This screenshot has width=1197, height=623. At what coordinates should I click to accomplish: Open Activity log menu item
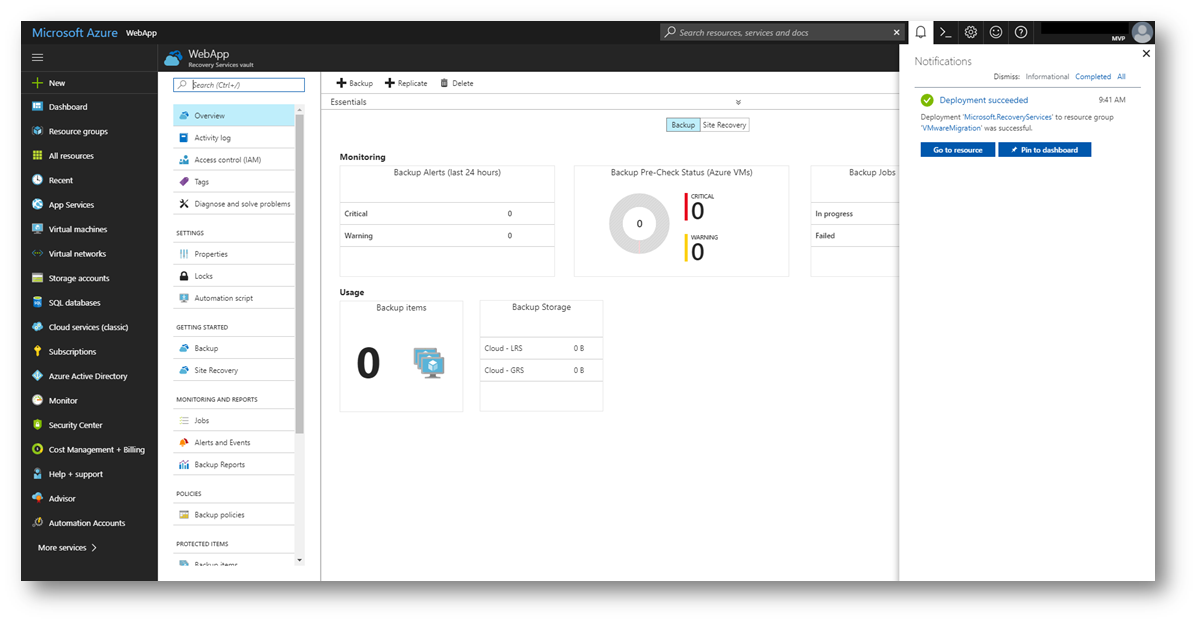point(212,138)
